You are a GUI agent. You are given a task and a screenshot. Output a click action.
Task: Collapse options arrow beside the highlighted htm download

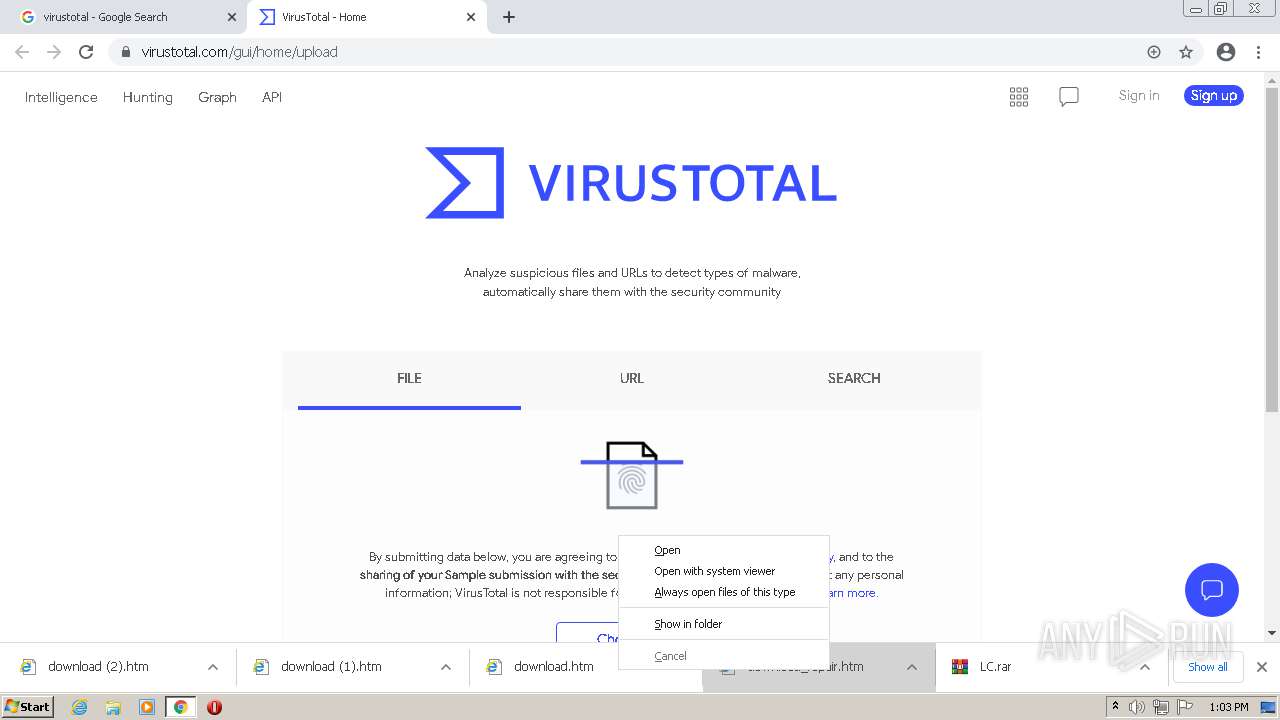coord(912,667)
